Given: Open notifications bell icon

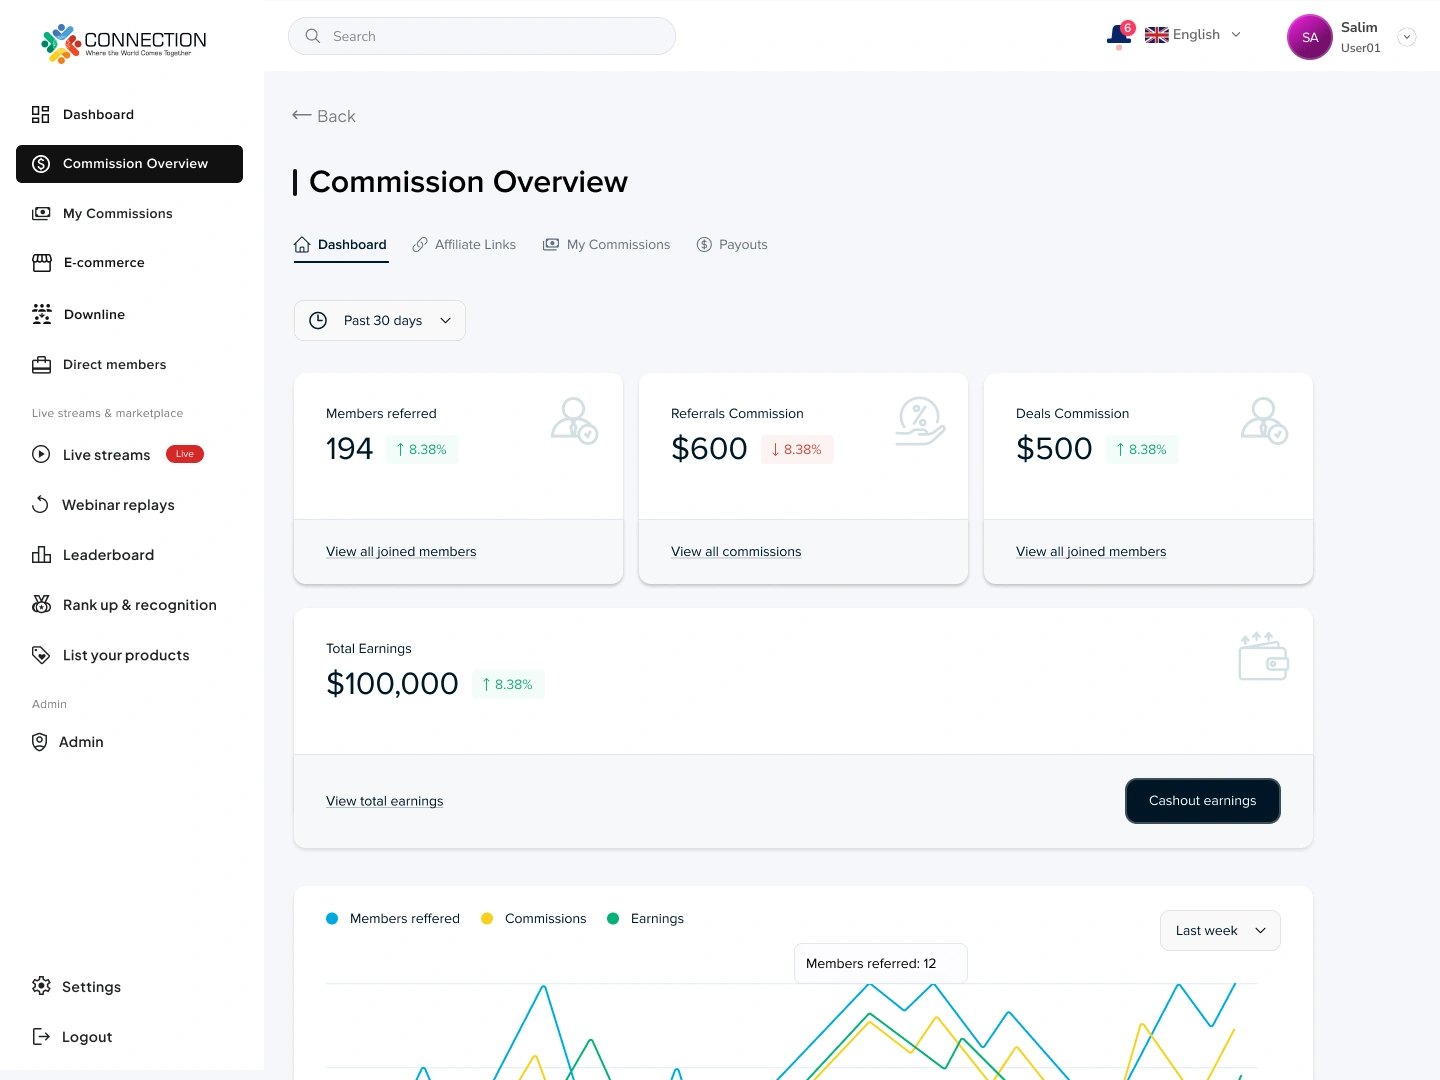Looking at the screenshot, I should click(x=1119, y=36).
